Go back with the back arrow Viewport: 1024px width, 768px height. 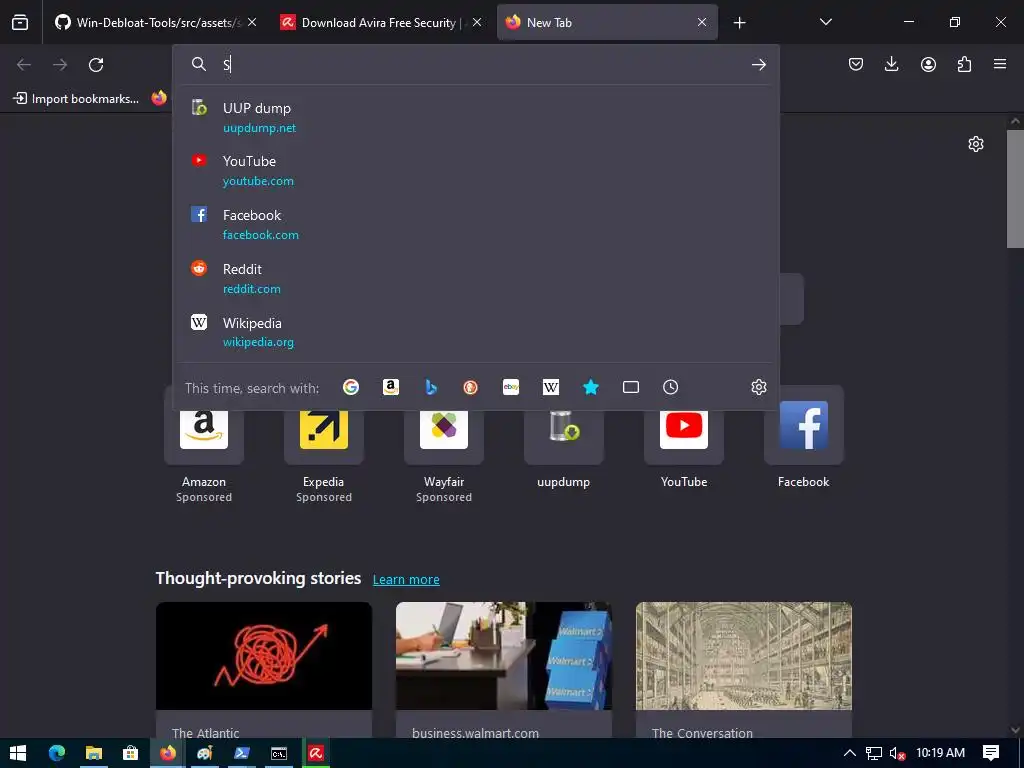[x=24, y=64]
